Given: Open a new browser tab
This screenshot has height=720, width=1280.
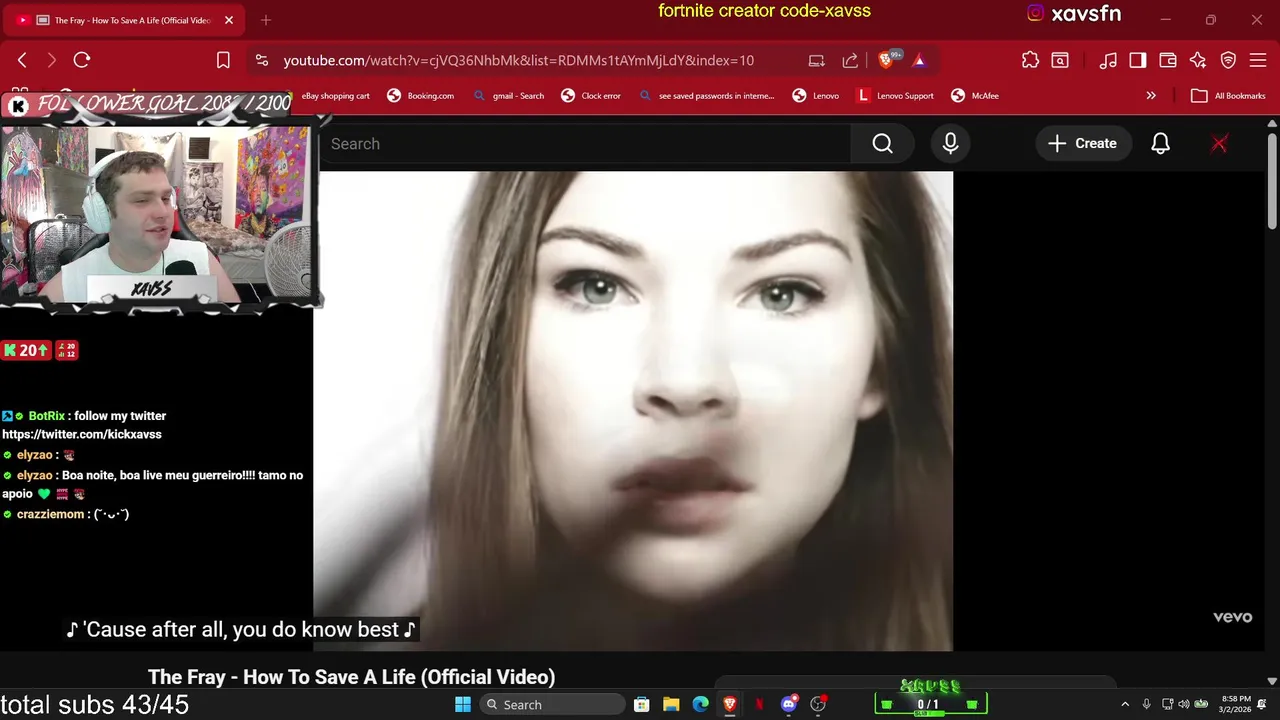Looking at the screenshot, I should (x=266, y=20).
